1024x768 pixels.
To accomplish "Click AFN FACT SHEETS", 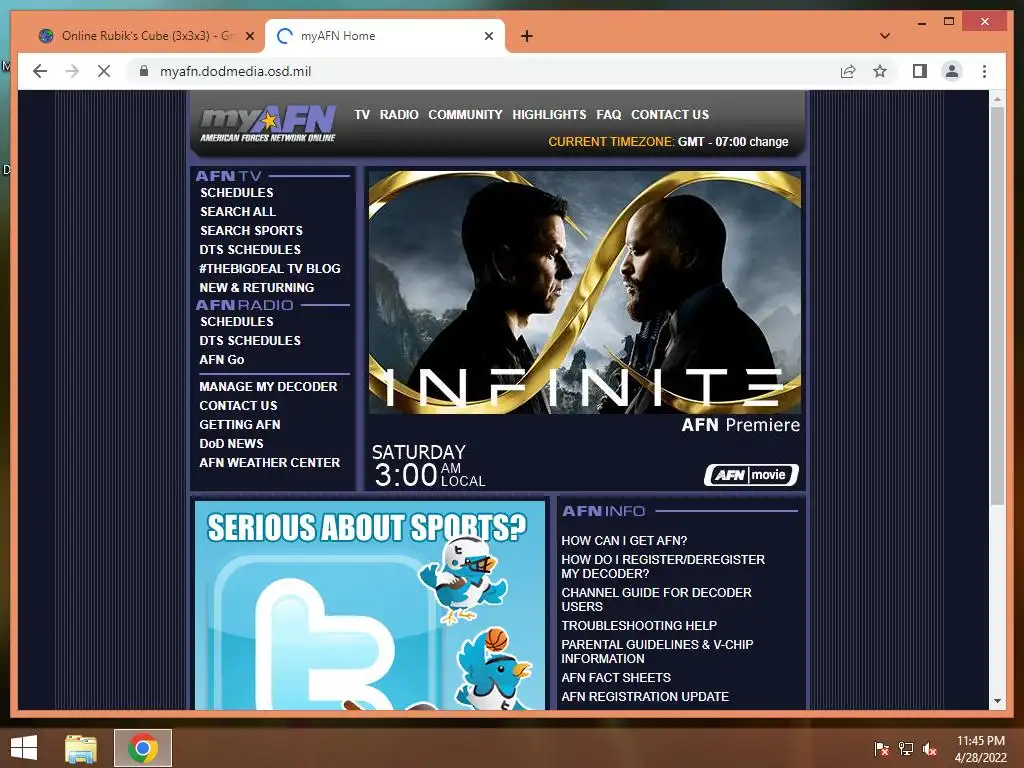I will 616,678.
